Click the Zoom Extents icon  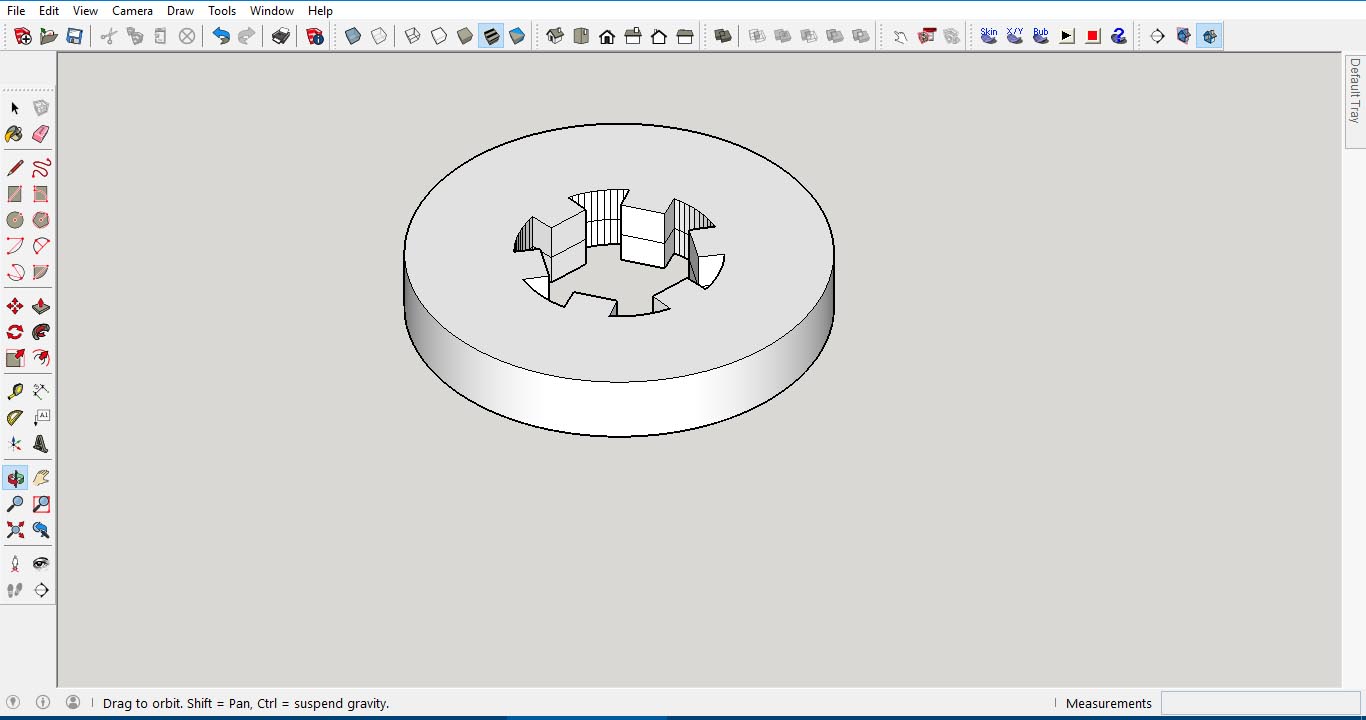tap(14, 530)
